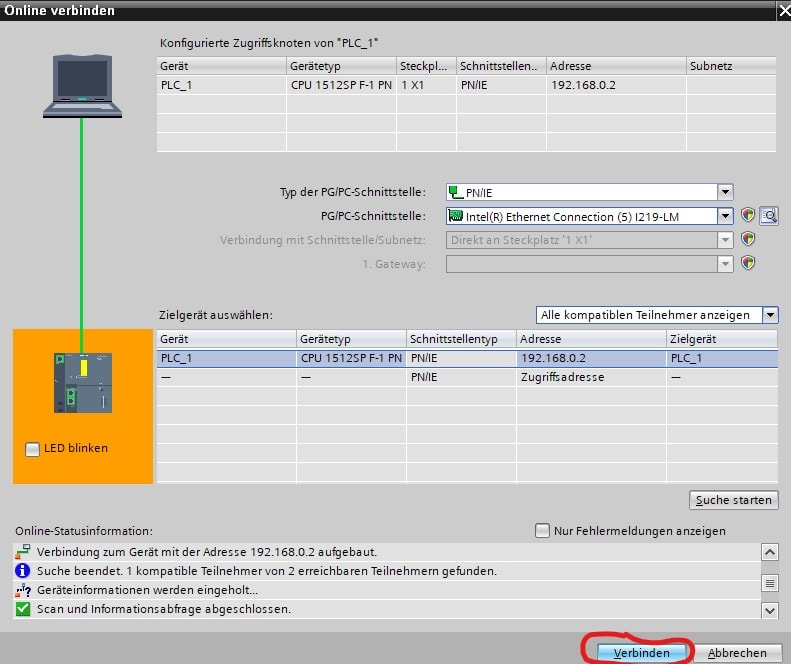The height and width of the screenshot is (664, 791).
Task: Open Alle kompatiblen Teilnehmer anzeigen dropdown
Action: click(x=769, y=315)
